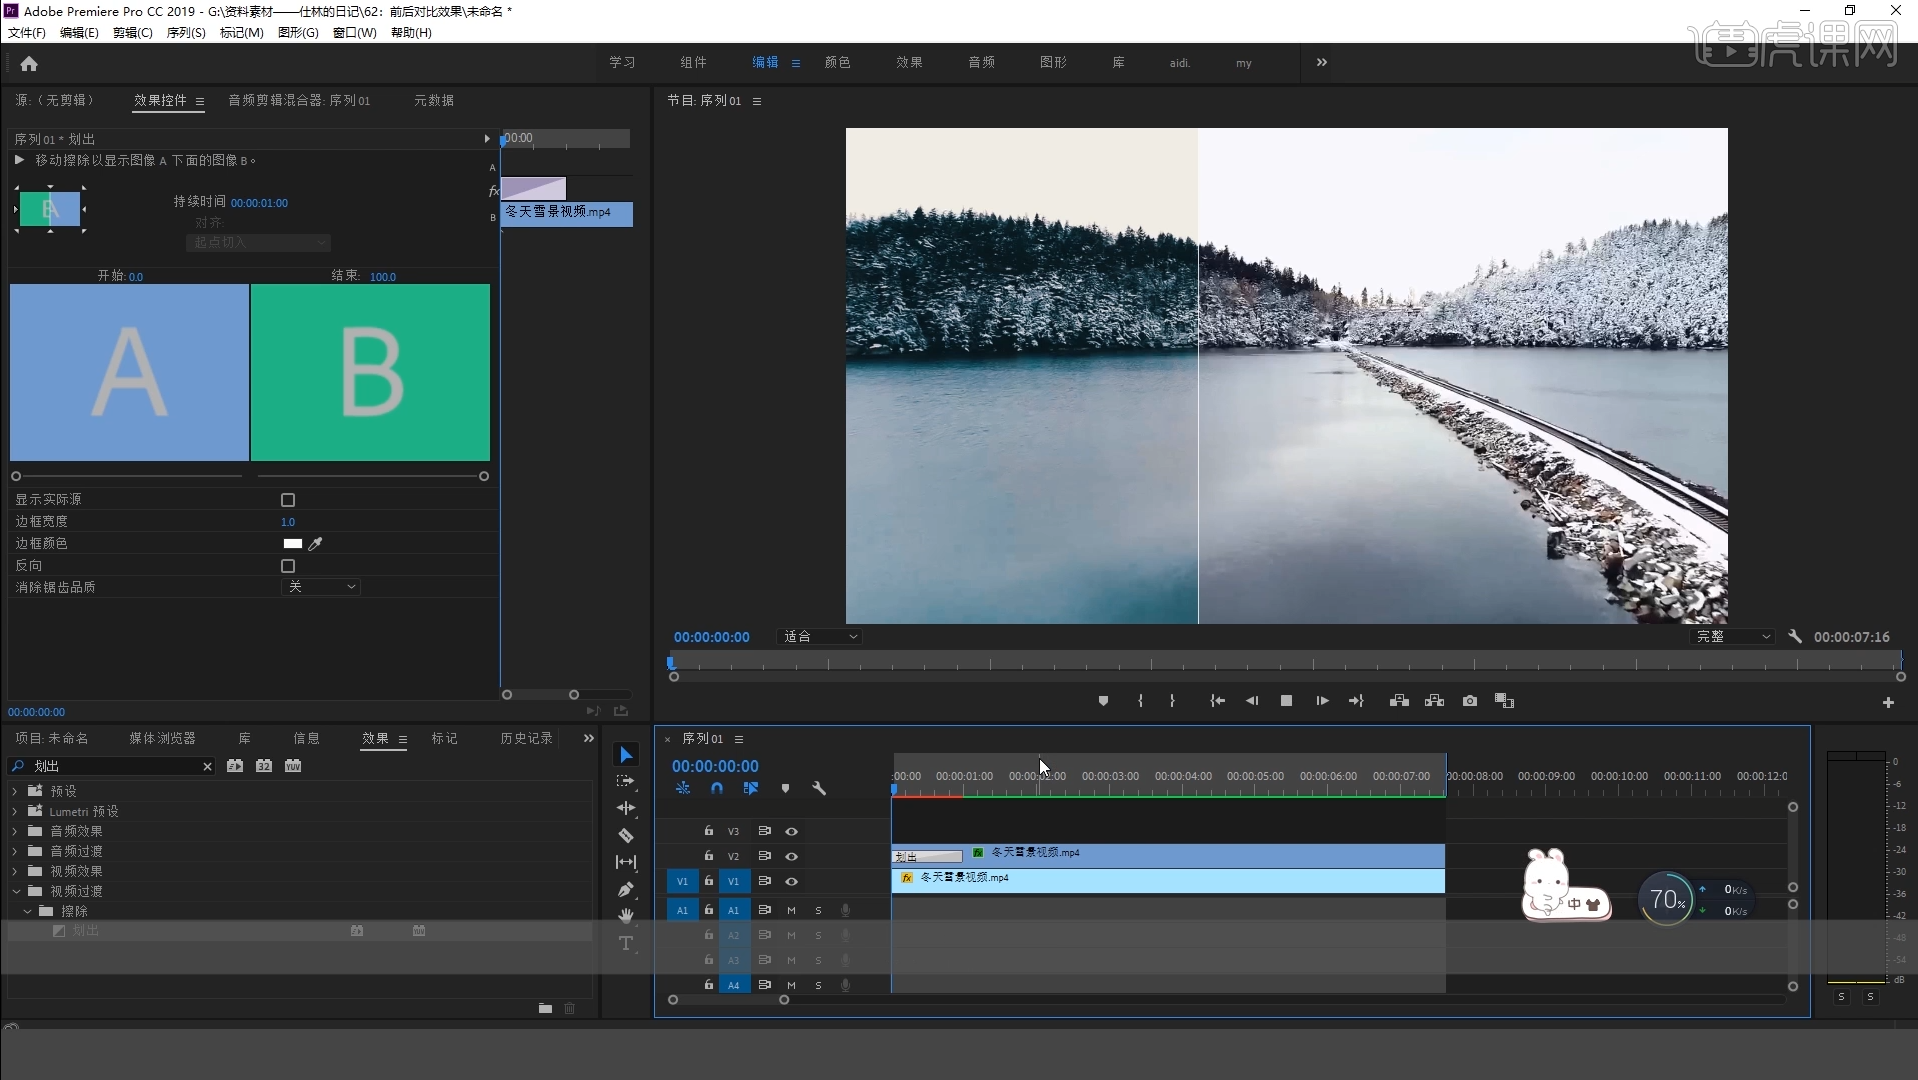The height and width of the screenshot is (1080, 1918).
Task: Select the Type tool
Action: pyautogui.click(x=626, y=943)
